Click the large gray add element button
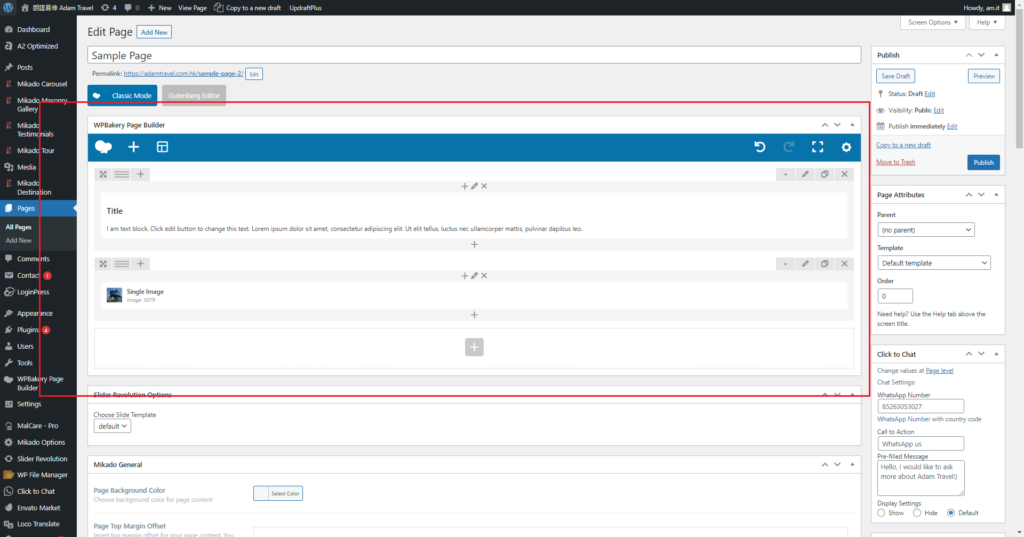Image resolution: width=1024 pixels, height=537 pixels. [474, 347]
